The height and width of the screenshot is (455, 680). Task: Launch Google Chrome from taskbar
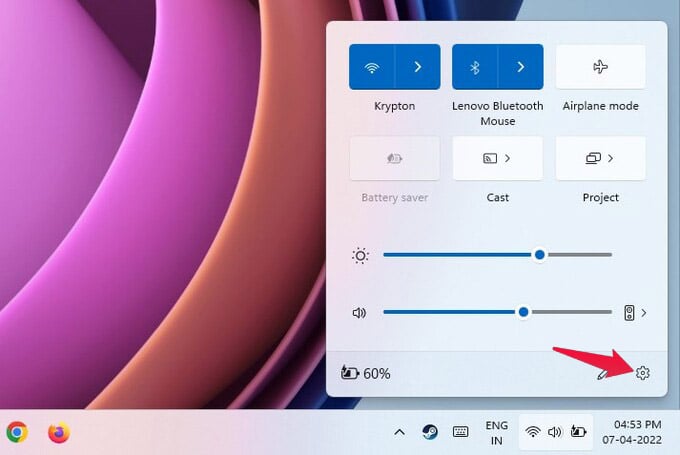[x=17, y=432]
